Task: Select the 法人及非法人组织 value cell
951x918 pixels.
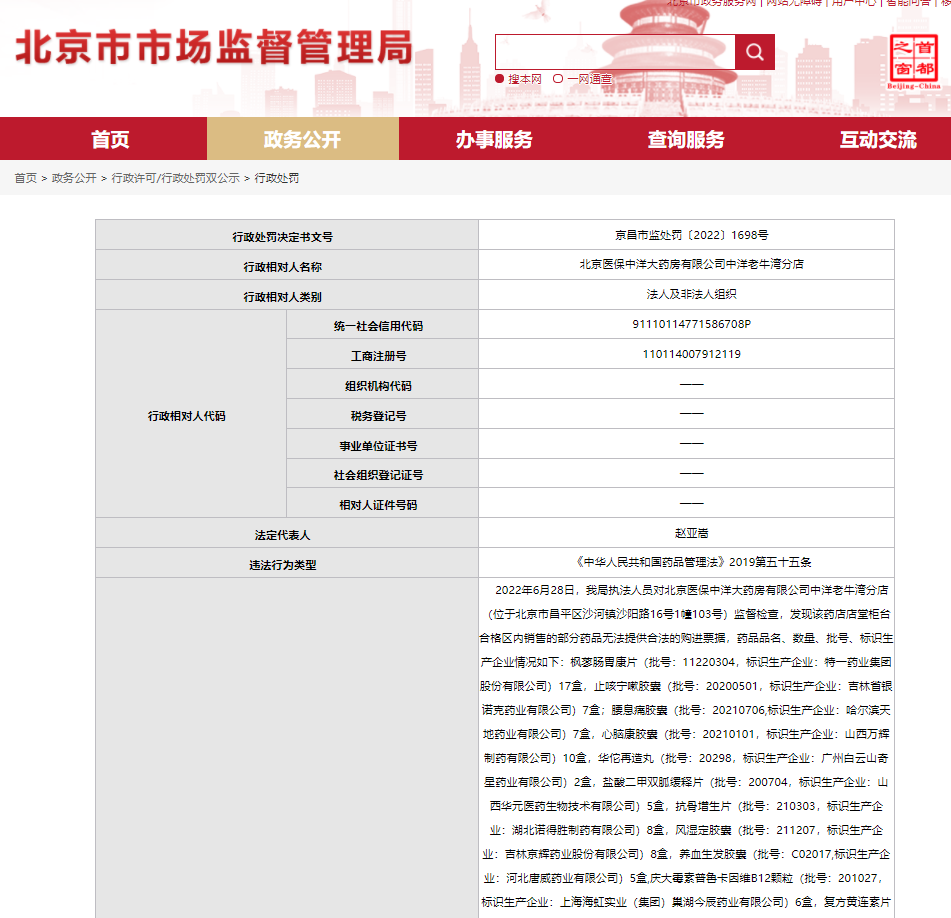Action: pos(686,295)
